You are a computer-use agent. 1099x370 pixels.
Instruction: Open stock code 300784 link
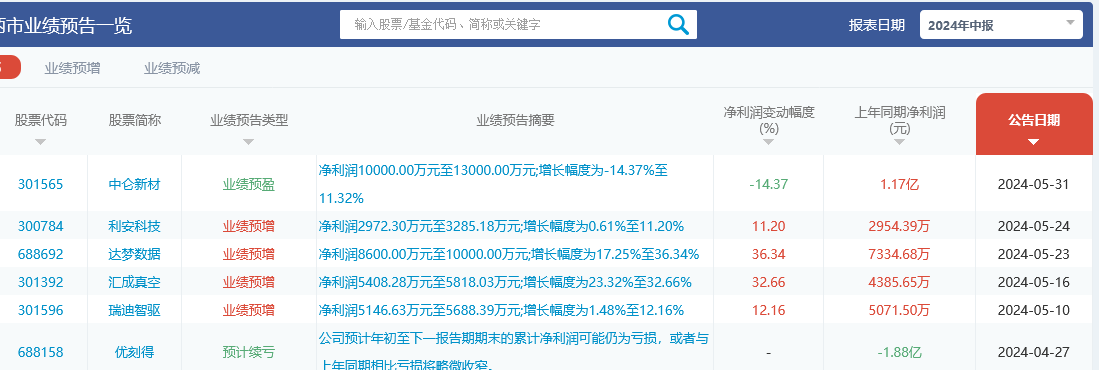coord(41,226)
